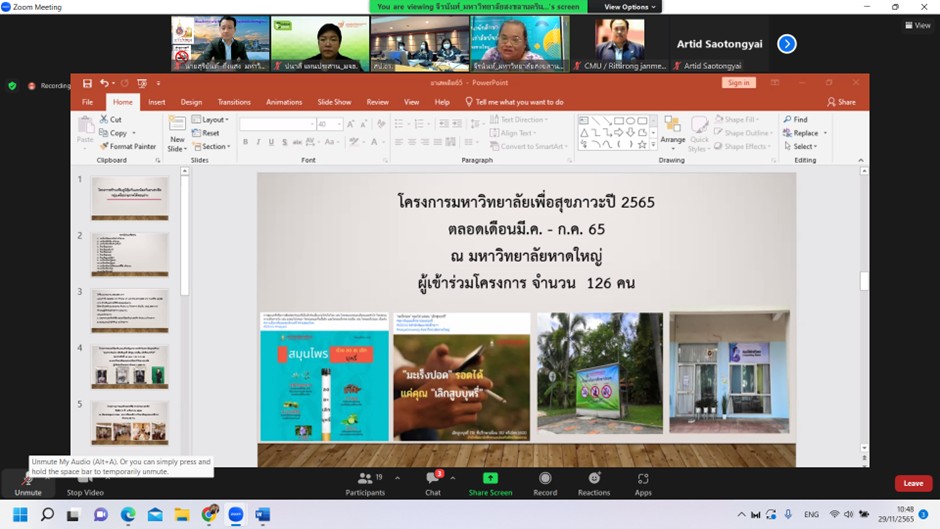Click Tell me what you want to do
Image resolution: width=940 pixels, height=529 pixels.
click(x=514, y=102)
